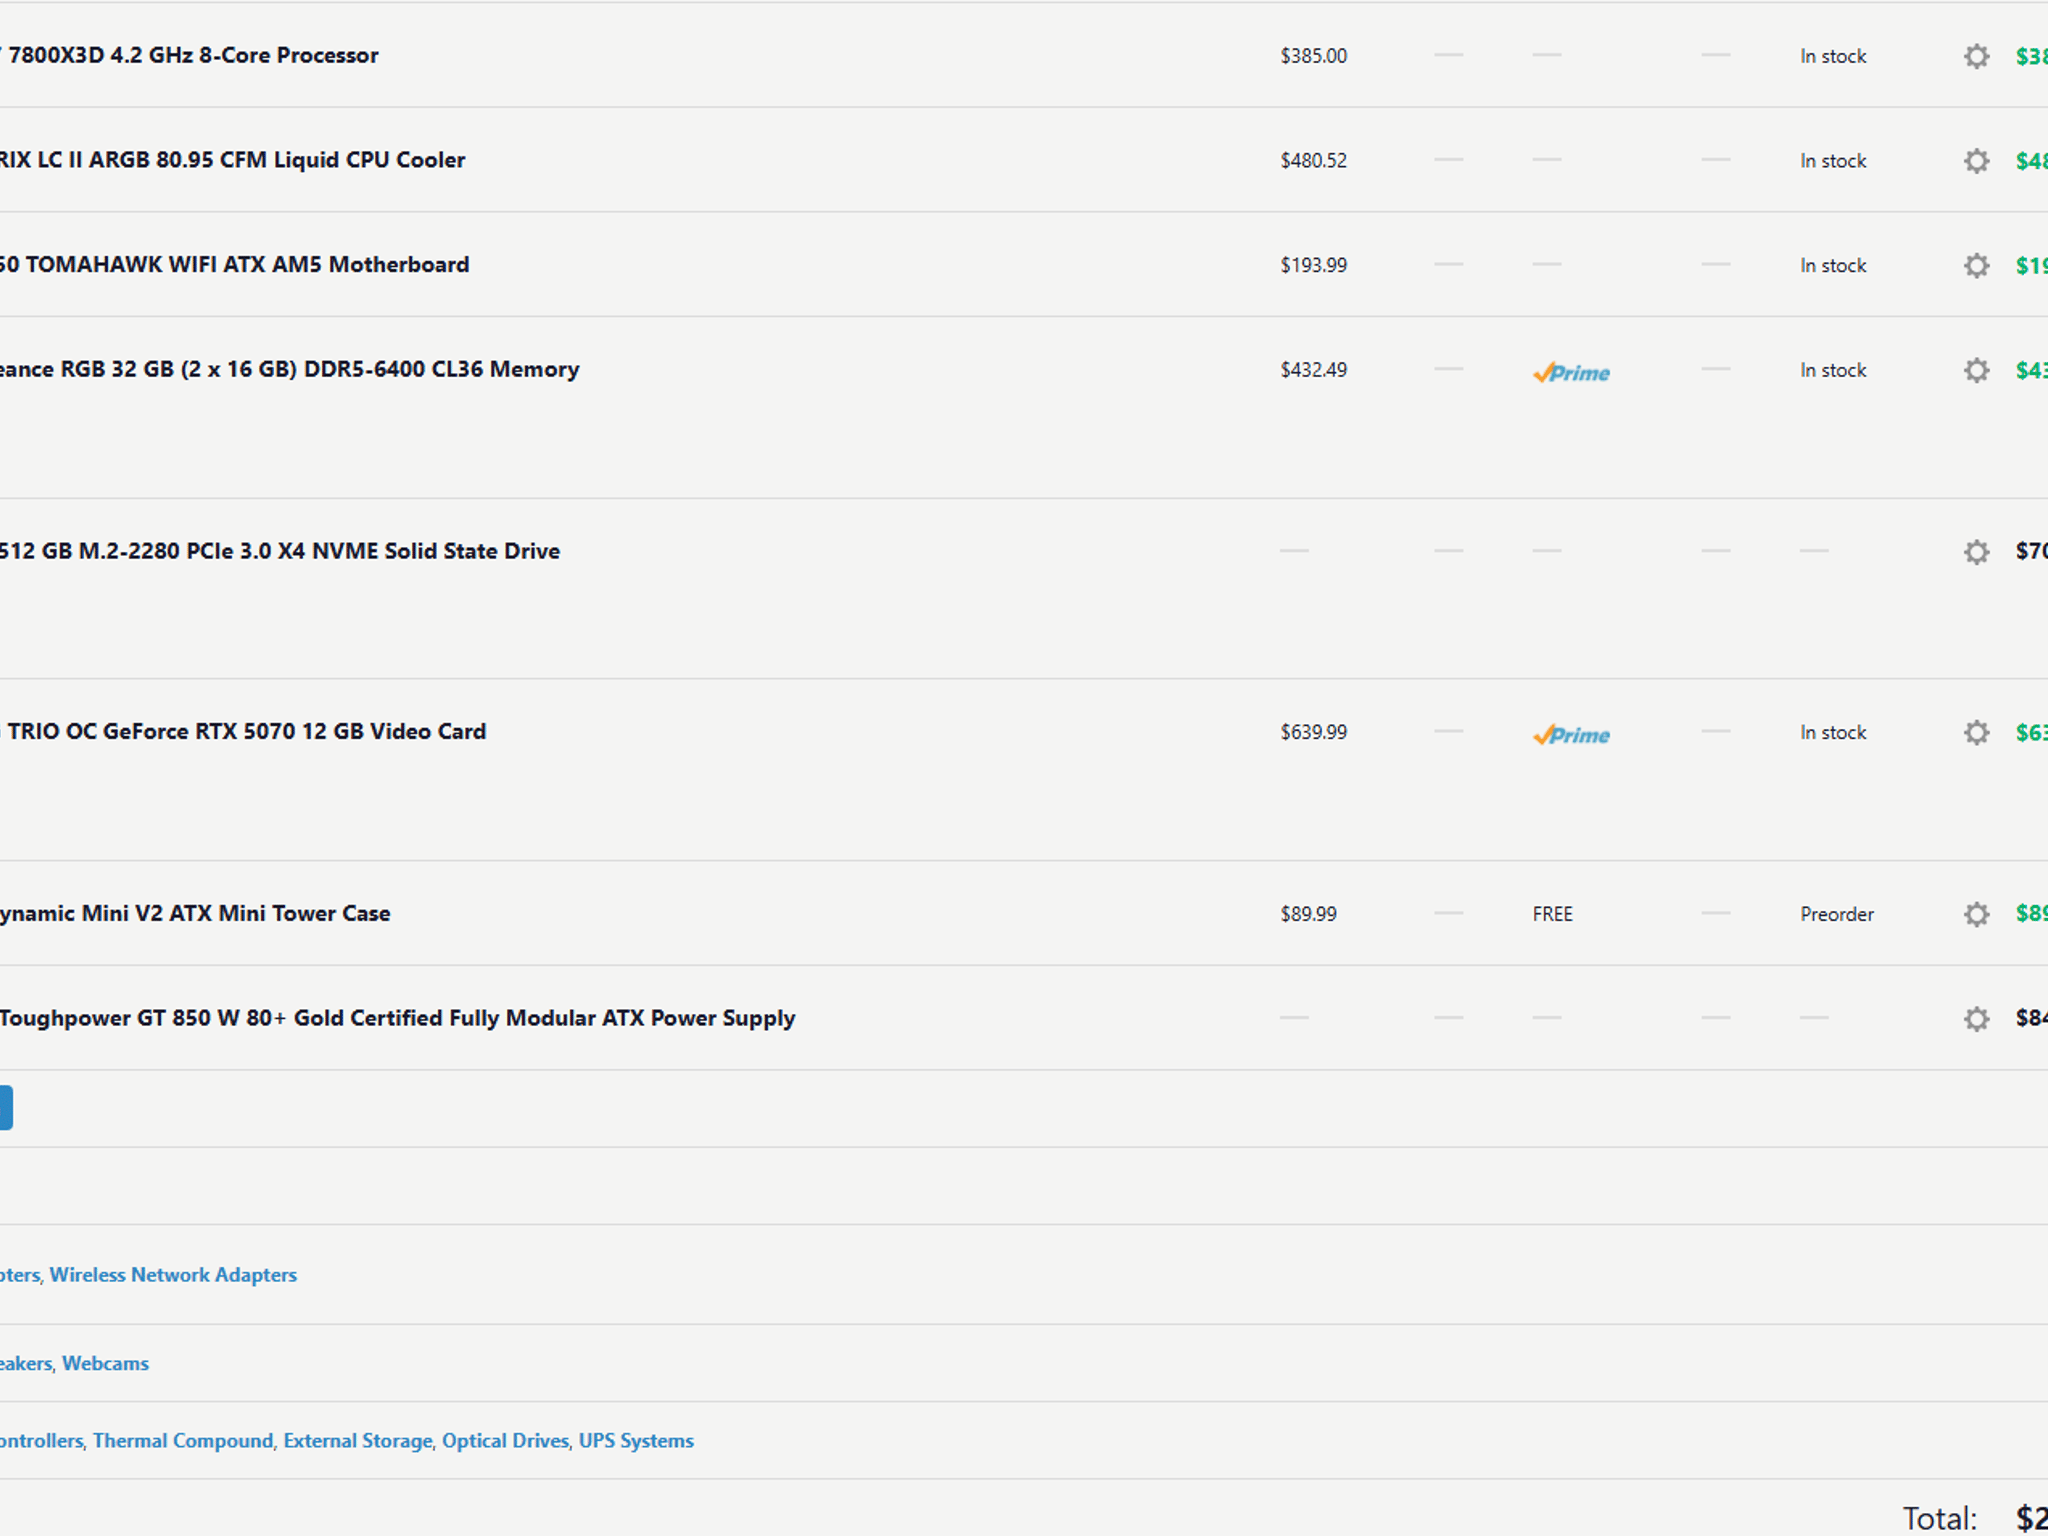Image resolution: width=2048 pixels, height=1536 pixels.
Task: Click the $89.99 case price
Action: pyautogui.click(x=1308, y=914)
